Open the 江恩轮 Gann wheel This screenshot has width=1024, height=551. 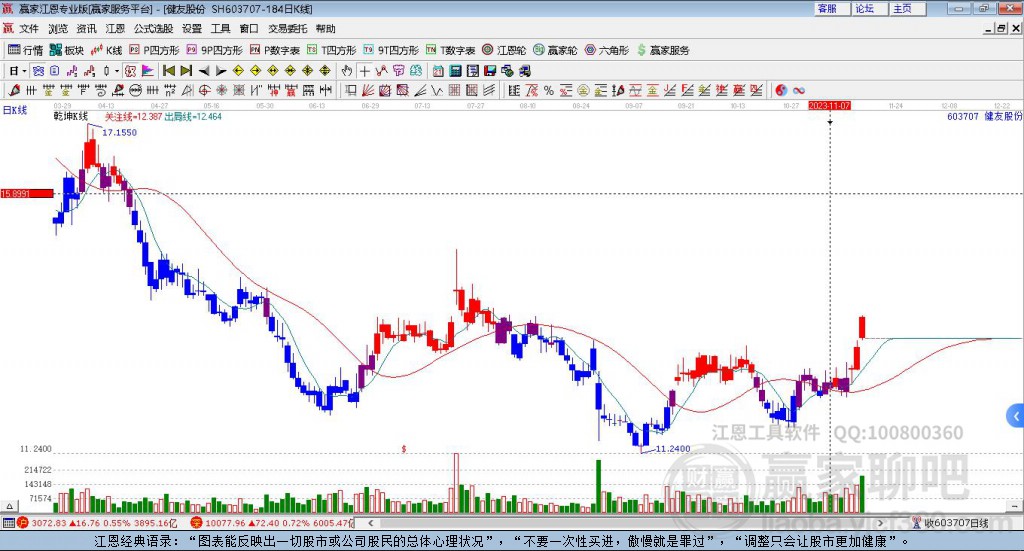pos(504,50)
